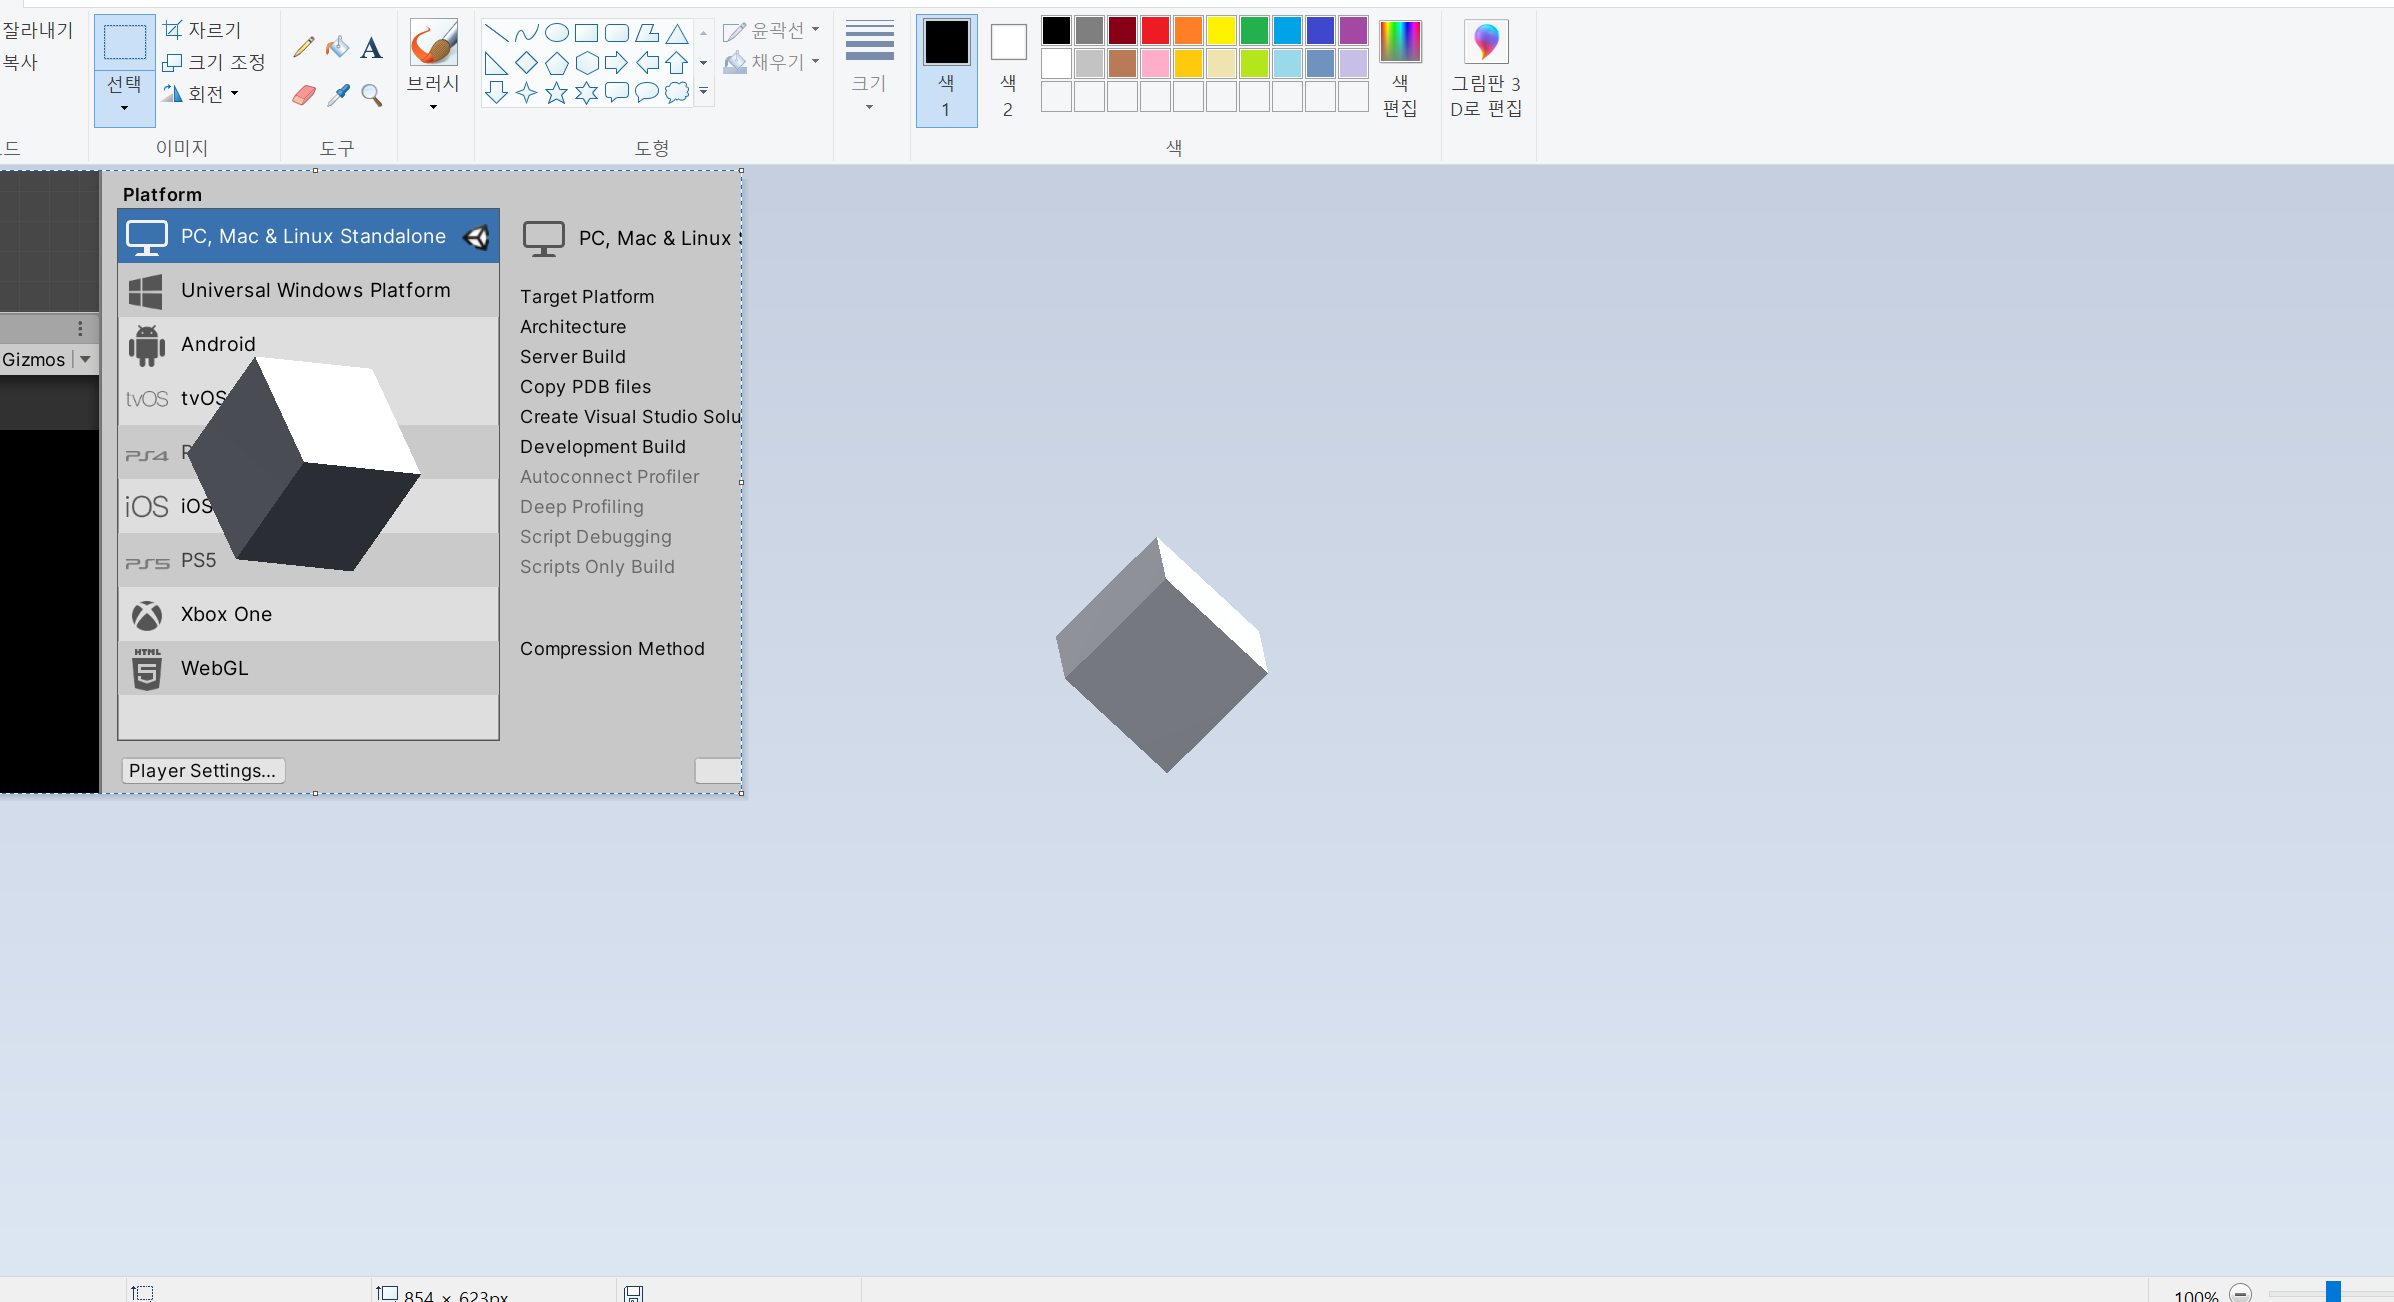The image size is (2394, 1302).
Task: Select the Eraser tool
Action: tap(304, 95)
